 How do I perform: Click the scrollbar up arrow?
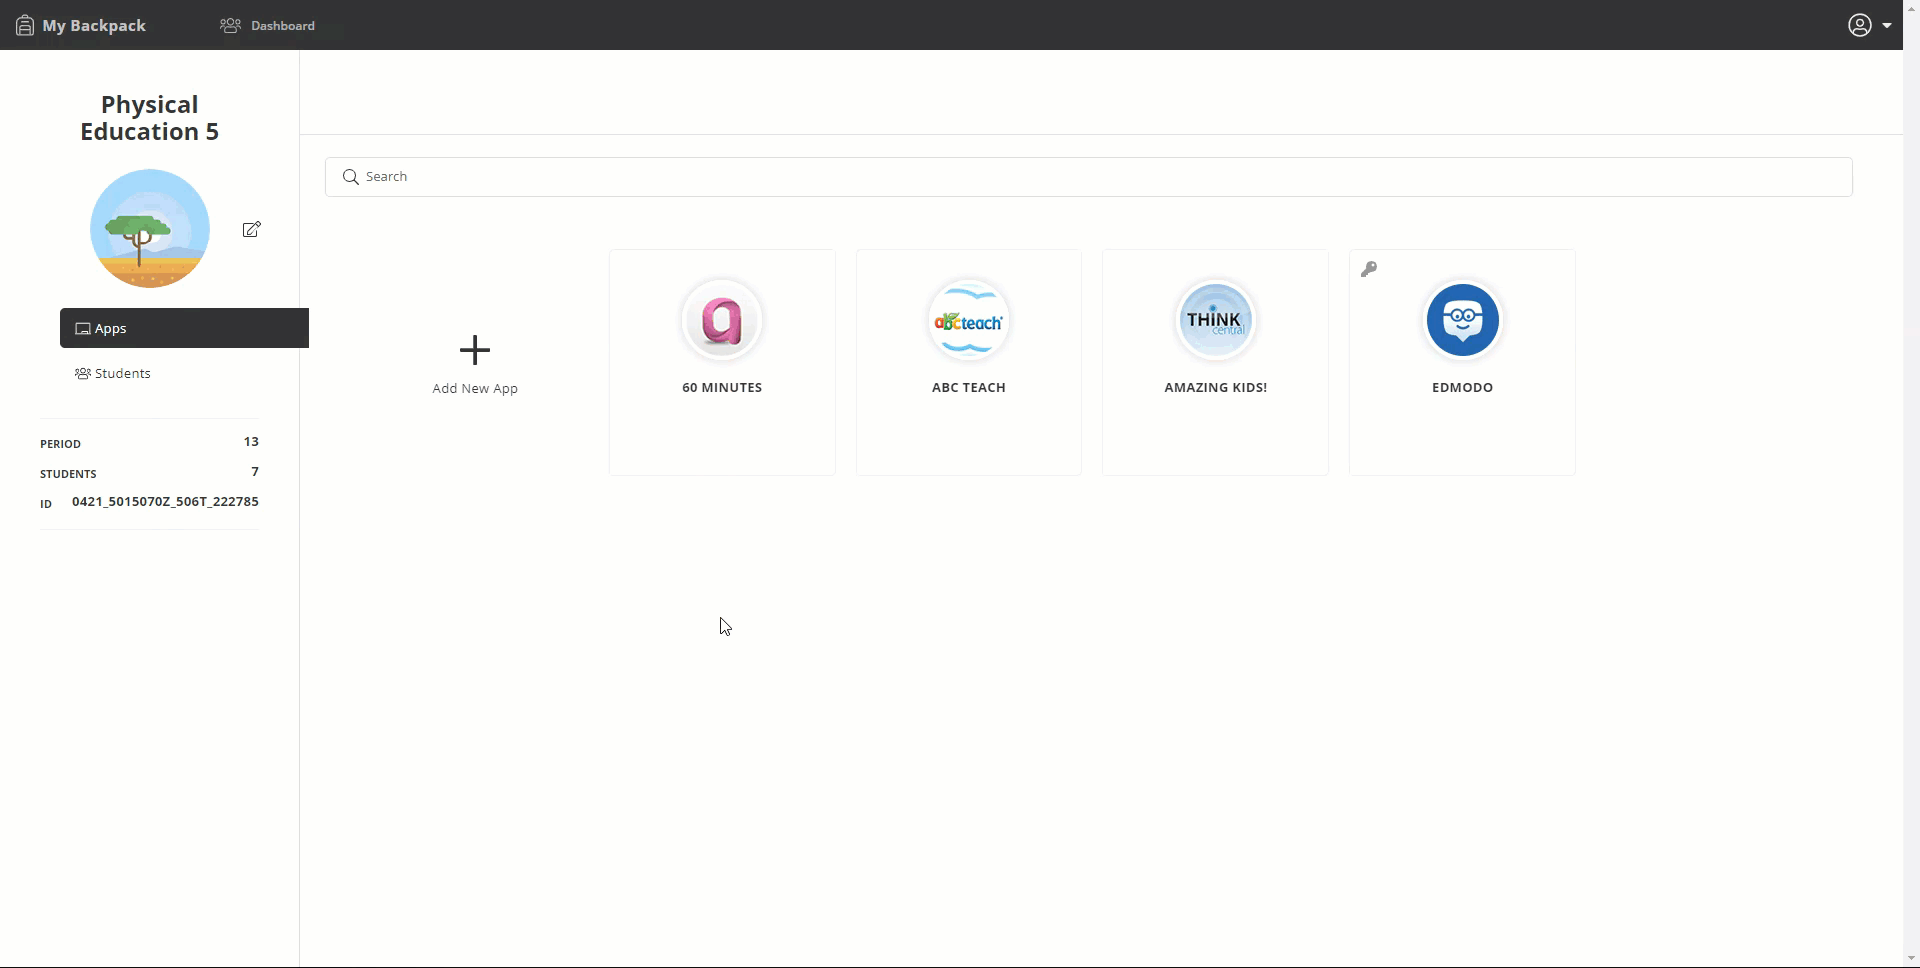coord(1911,58)
